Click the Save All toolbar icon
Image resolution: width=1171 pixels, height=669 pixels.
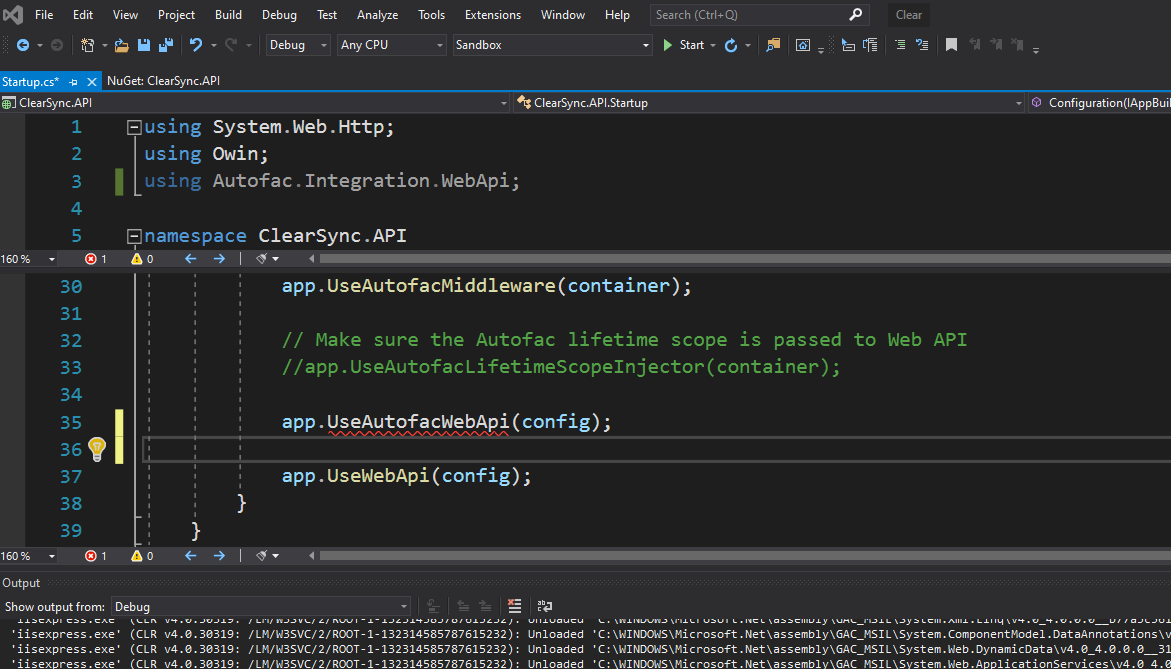[x=165, y=45]
